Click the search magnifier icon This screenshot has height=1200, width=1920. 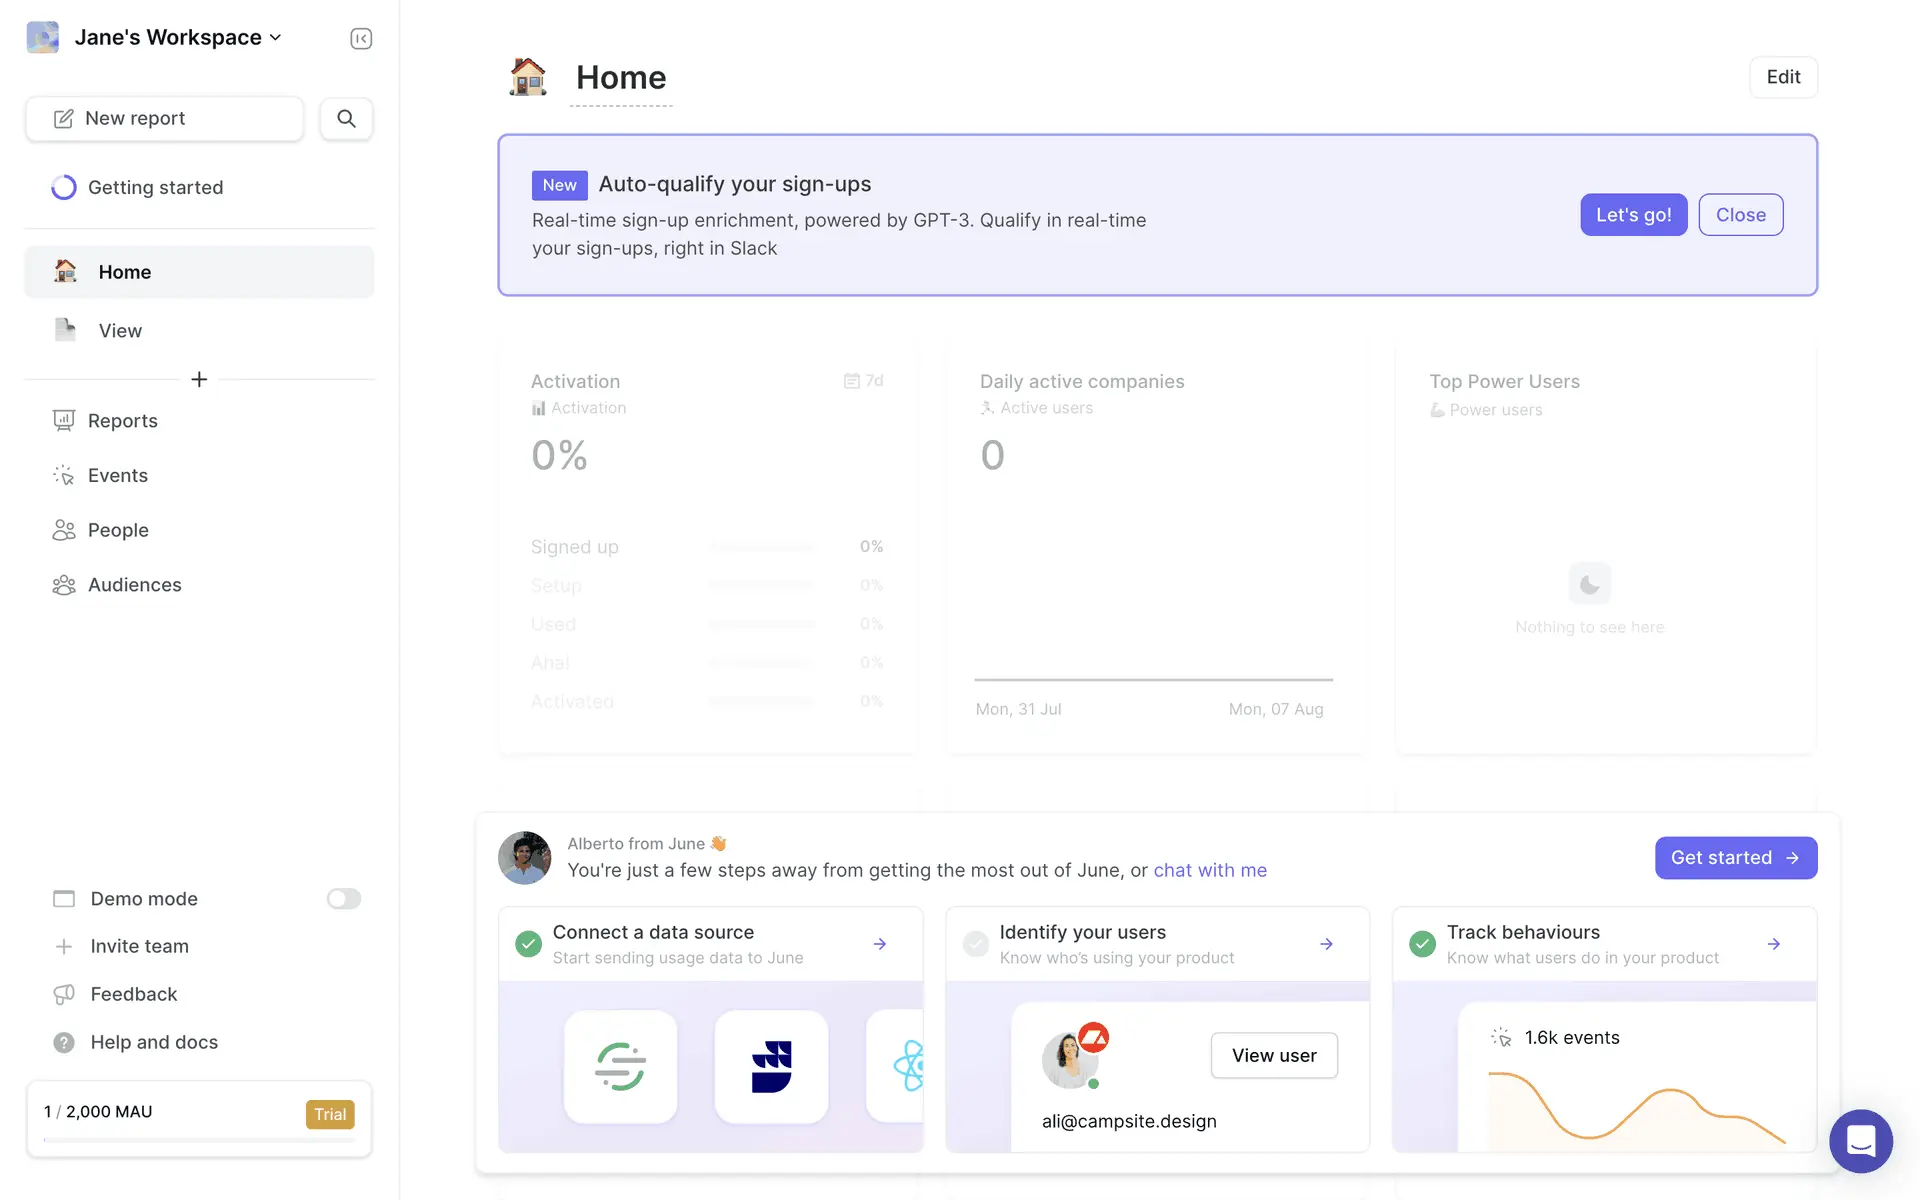pyautogui.click(x=346, y=119)
